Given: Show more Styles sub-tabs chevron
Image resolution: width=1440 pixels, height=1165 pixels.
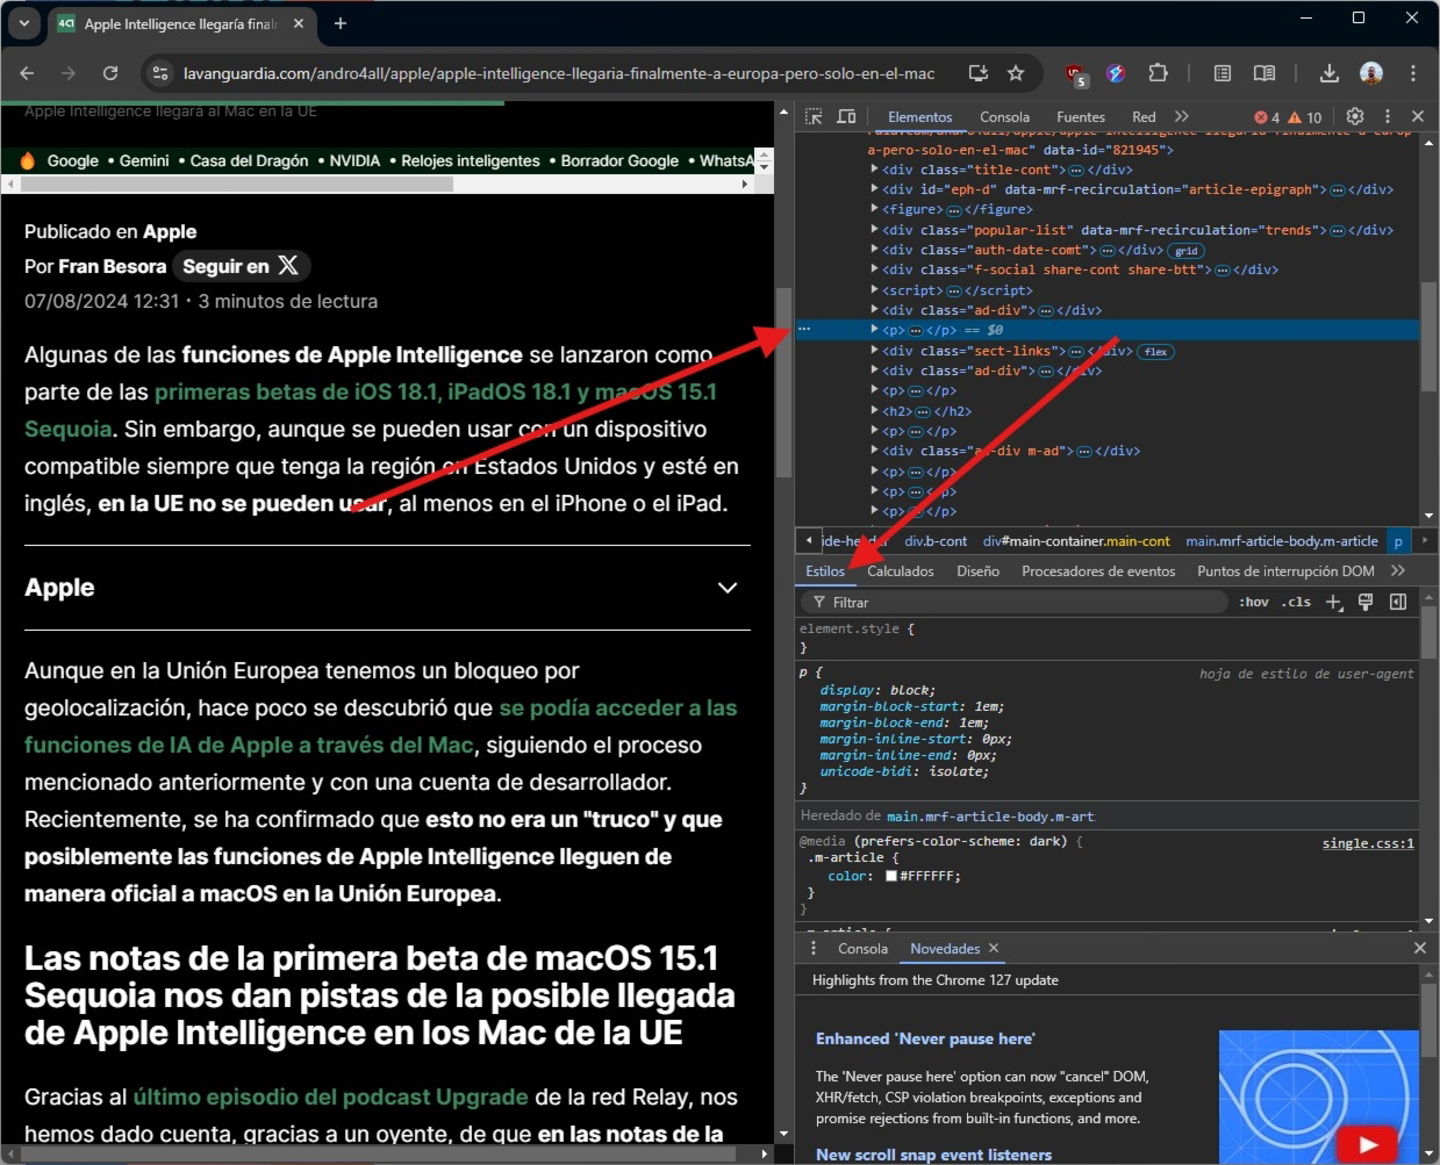Looking at the screenshot, I should click(x=1398, y=571).
